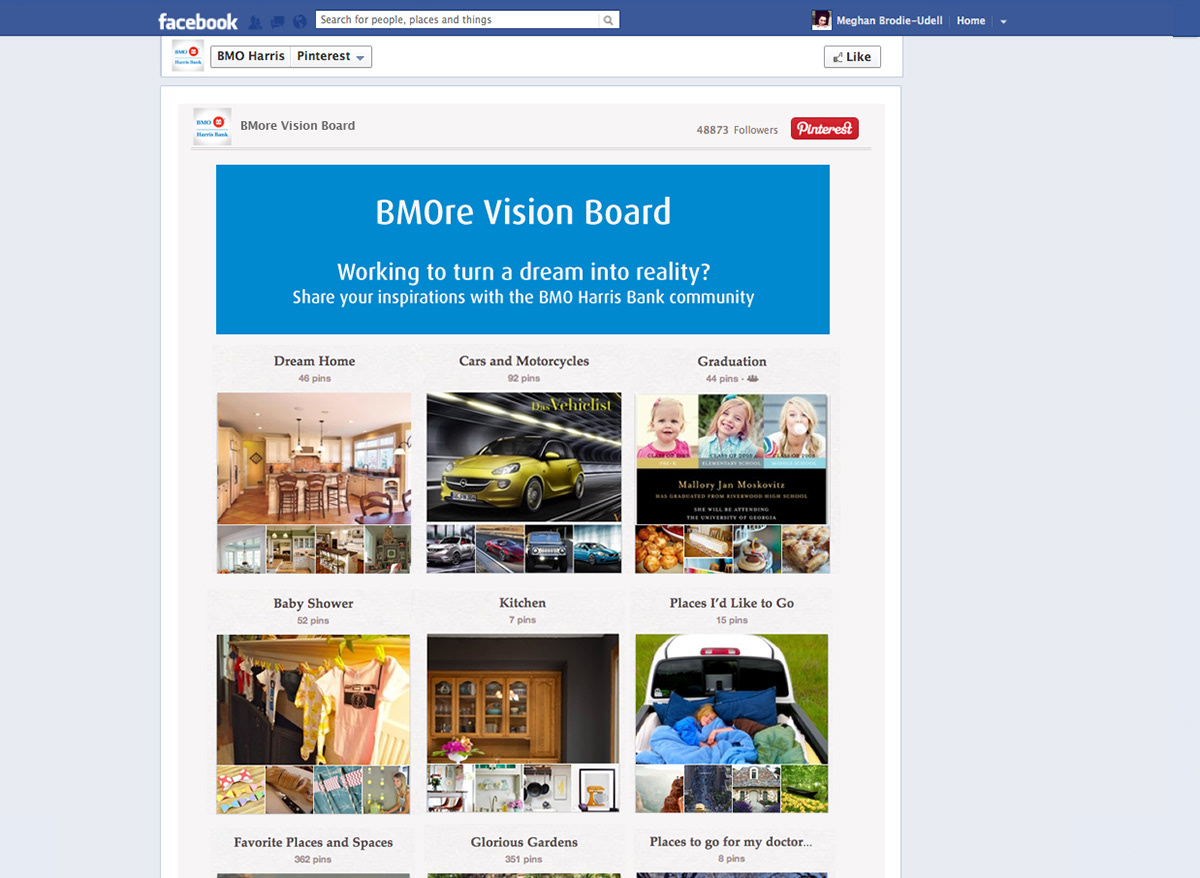
Task: Click first small thumbnail under Graduation
Action: coord(660,550)
